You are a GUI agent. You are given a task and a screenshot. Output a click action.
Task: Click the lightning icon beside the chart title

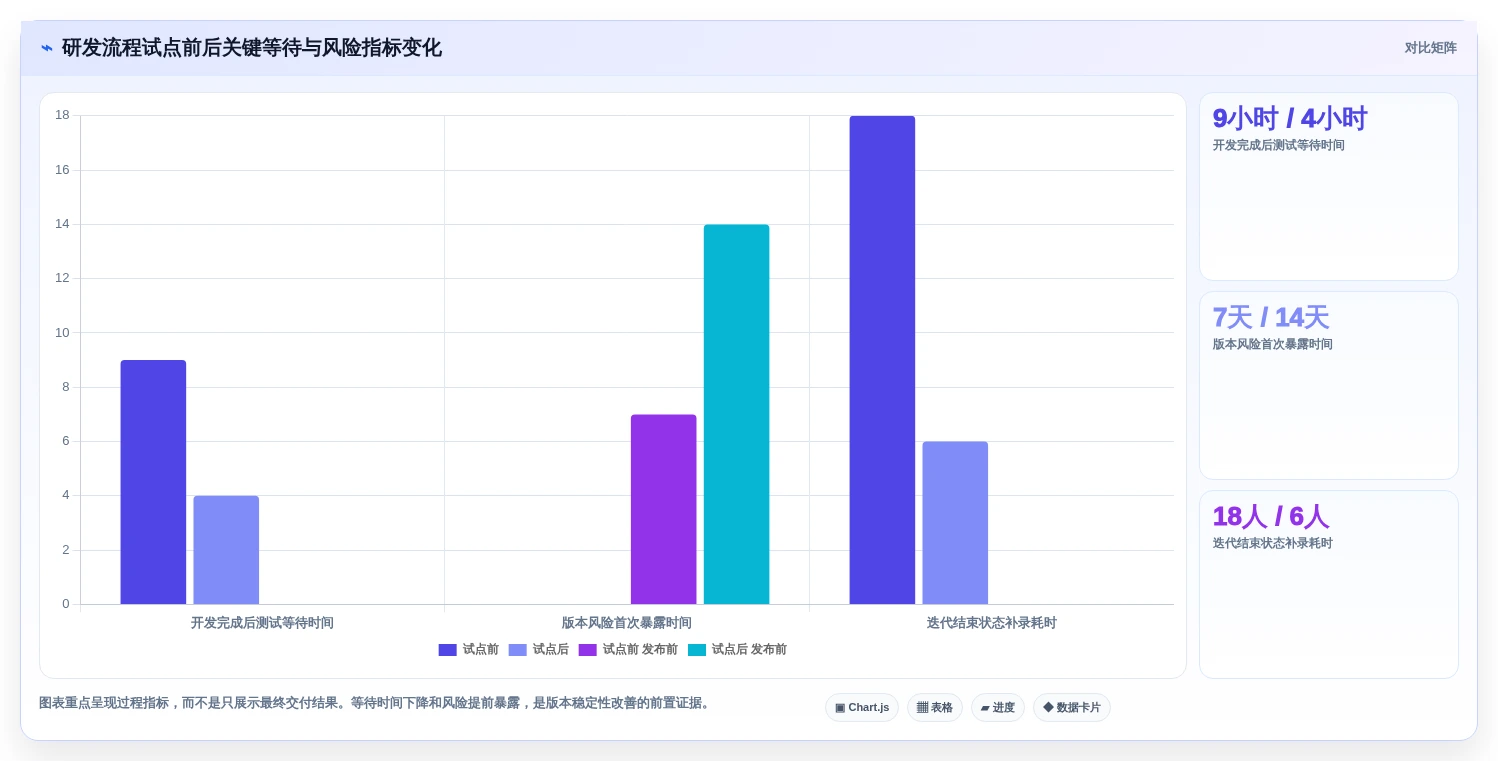tap(47, 48)
